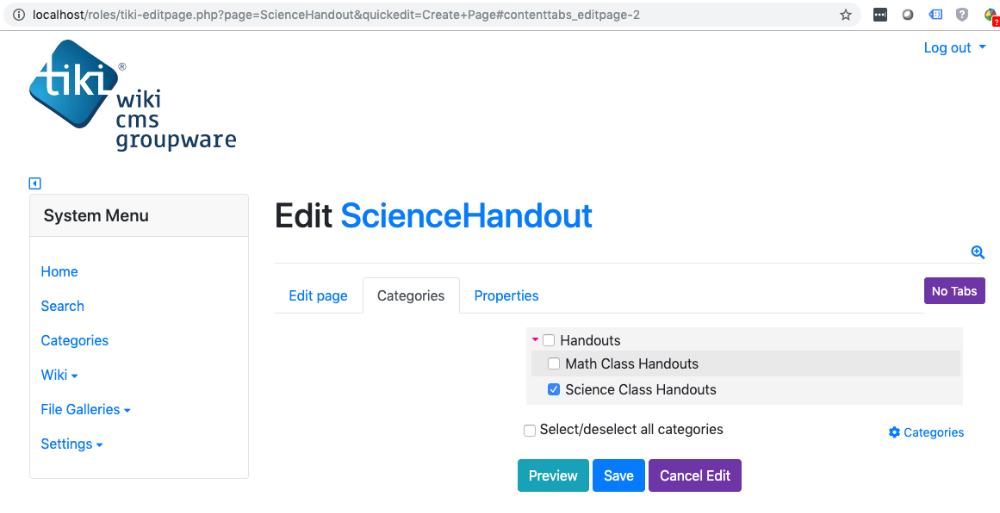Bookmark this page using the star icon

coord(846,15)
